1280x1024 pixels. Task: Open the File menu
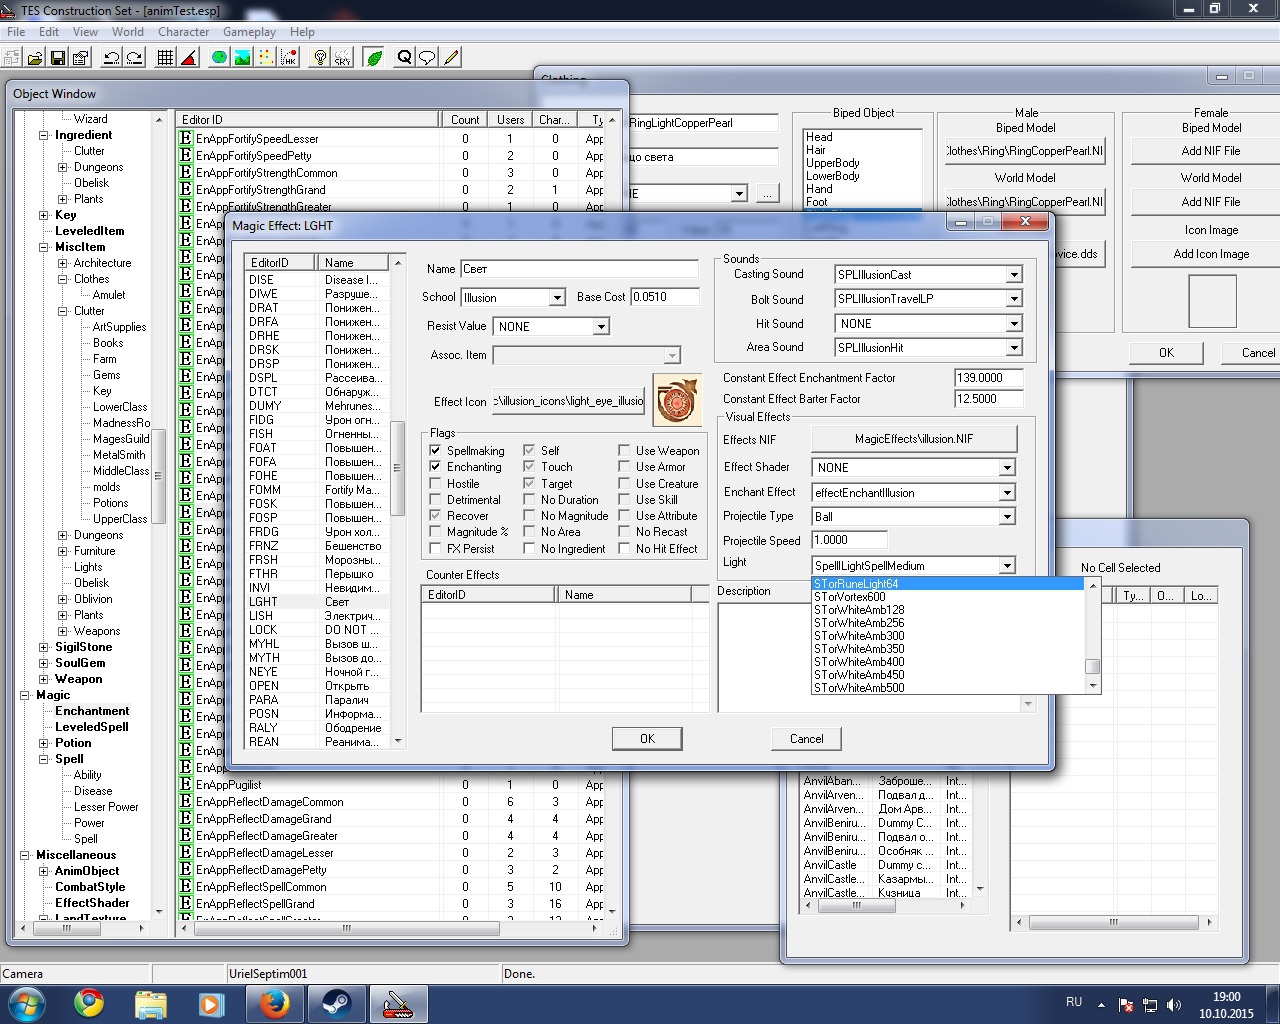coord(16,32)
